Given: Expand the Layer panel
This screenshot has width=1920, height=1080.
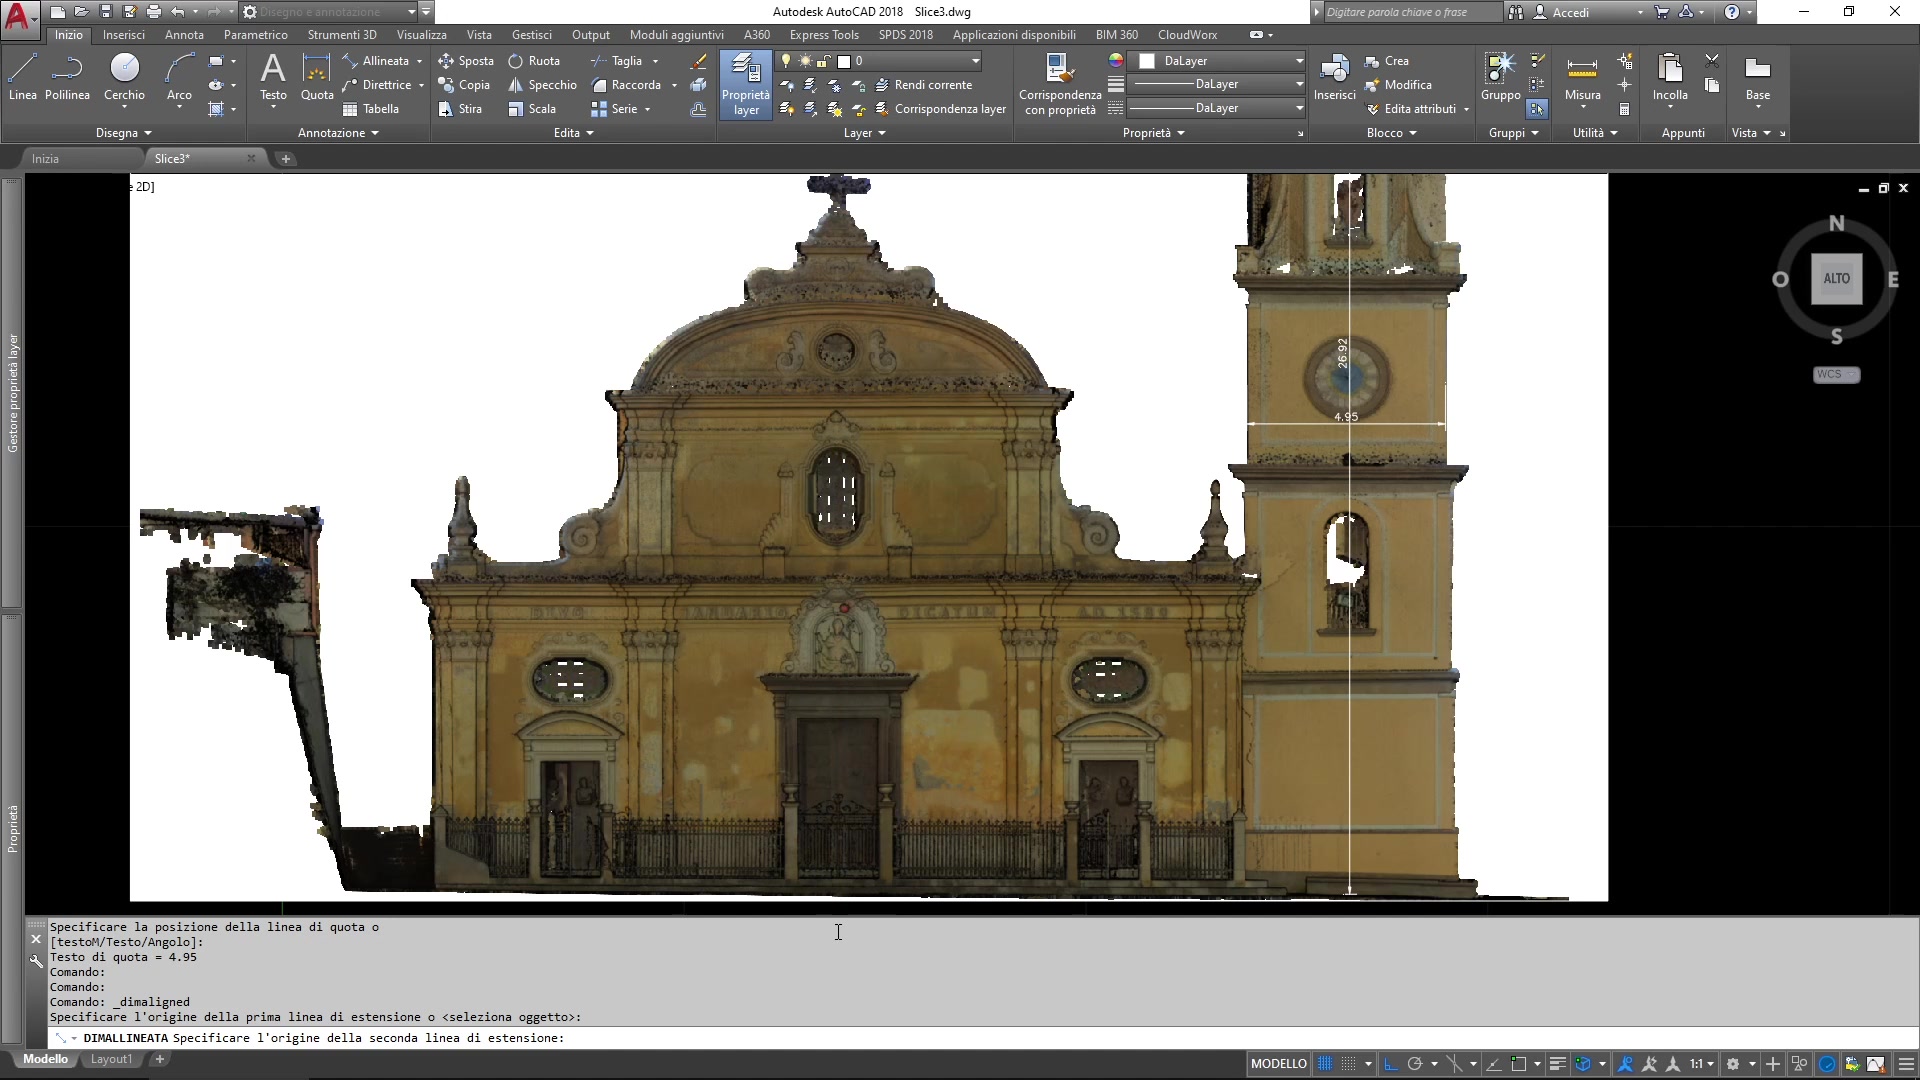Looking at the screenshot, I should pyautogui.click(x=865, y=133).
